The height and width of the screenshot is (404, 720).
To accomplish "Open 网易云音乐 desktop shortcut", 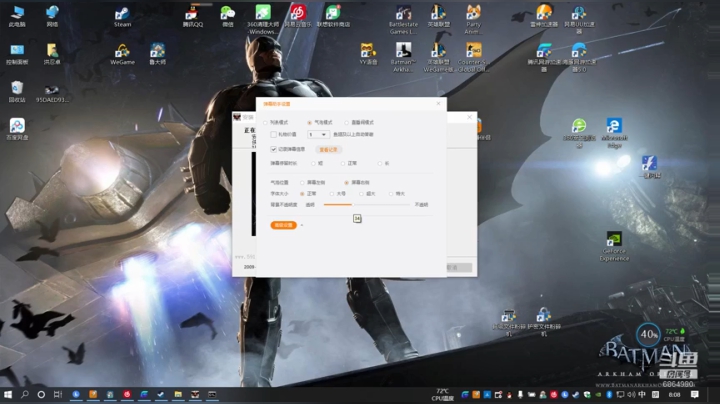I will coord(298,17).
